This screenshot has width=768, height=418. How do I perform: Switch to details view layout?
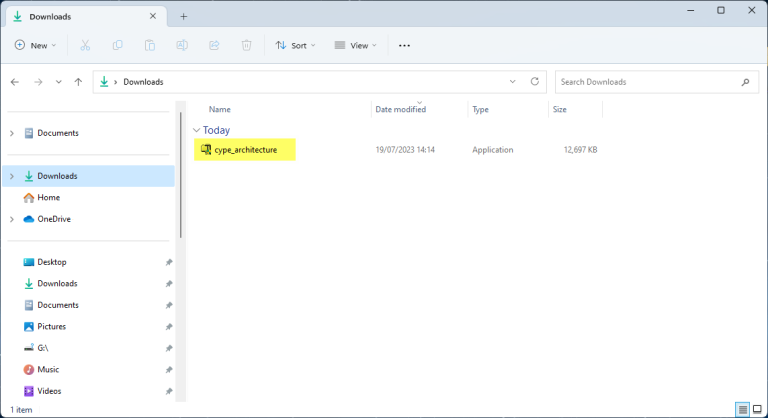pos(743,409)
